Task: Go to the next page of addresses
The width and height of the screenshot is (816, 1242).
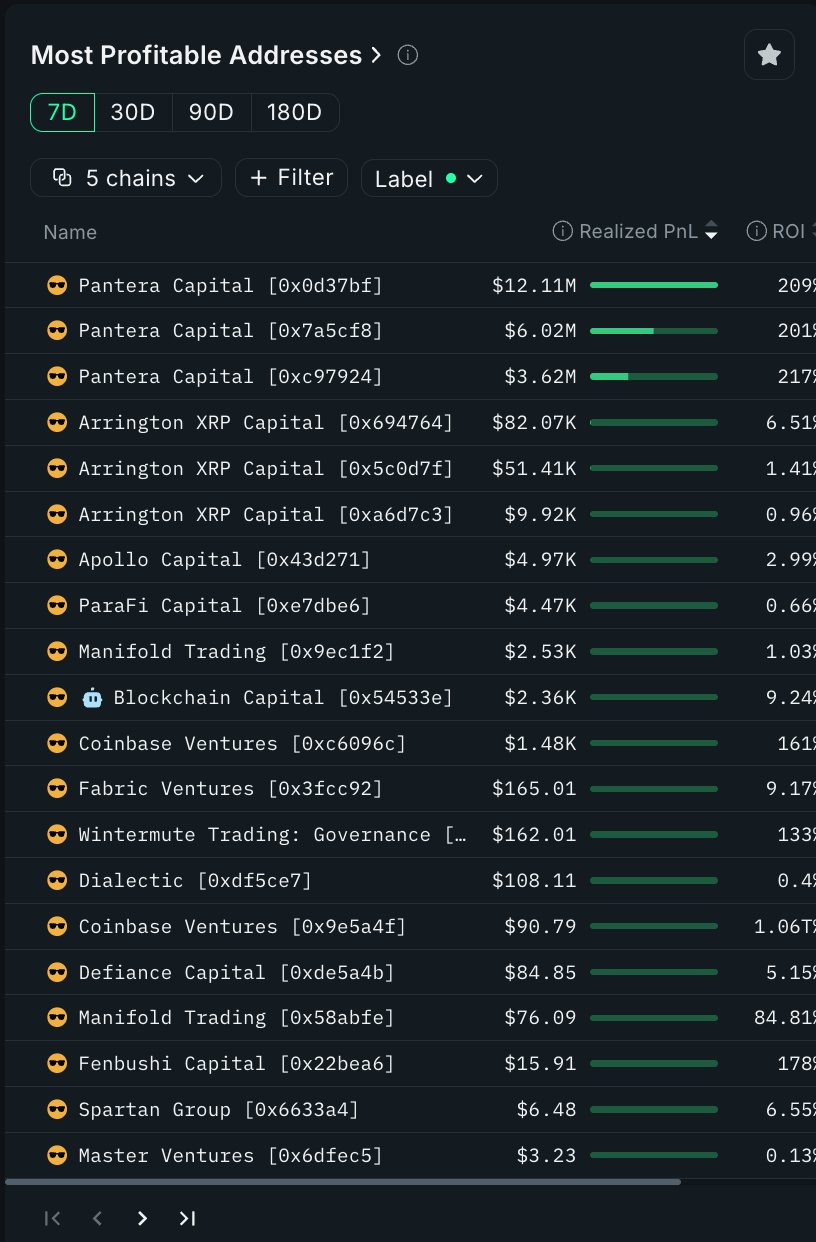Action: pos(142,1218)
